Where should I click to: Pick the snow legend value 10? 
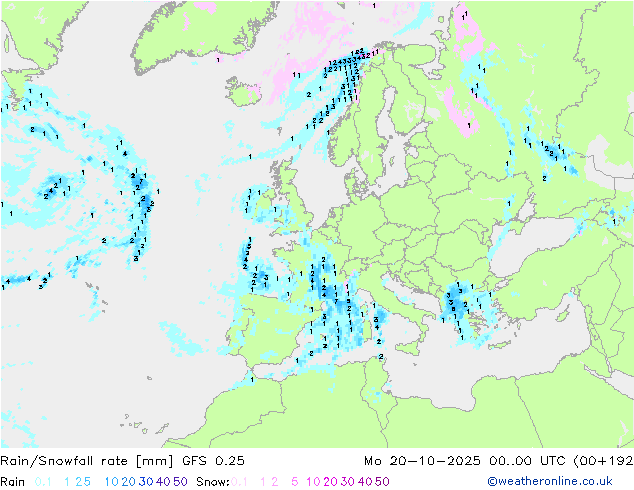313,482
